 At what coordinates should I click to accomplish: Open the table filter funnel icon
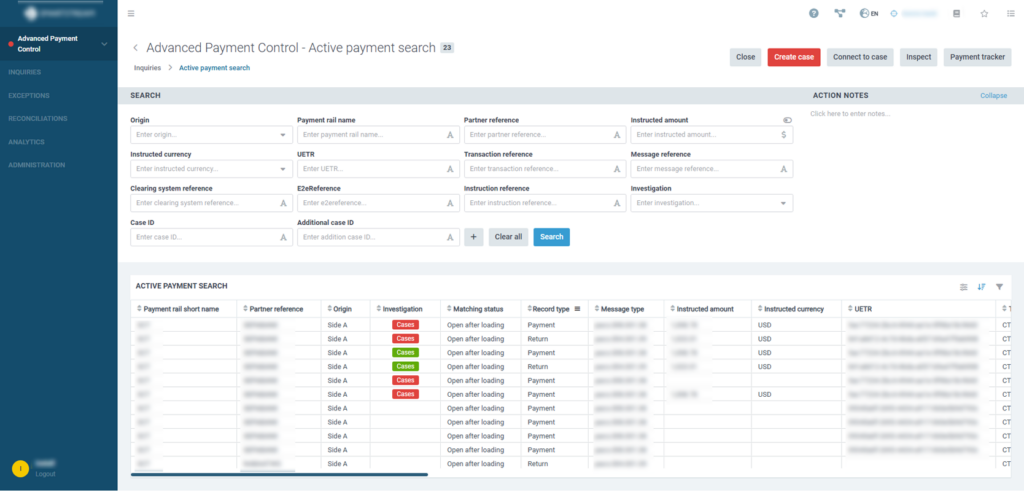[999, 287]
